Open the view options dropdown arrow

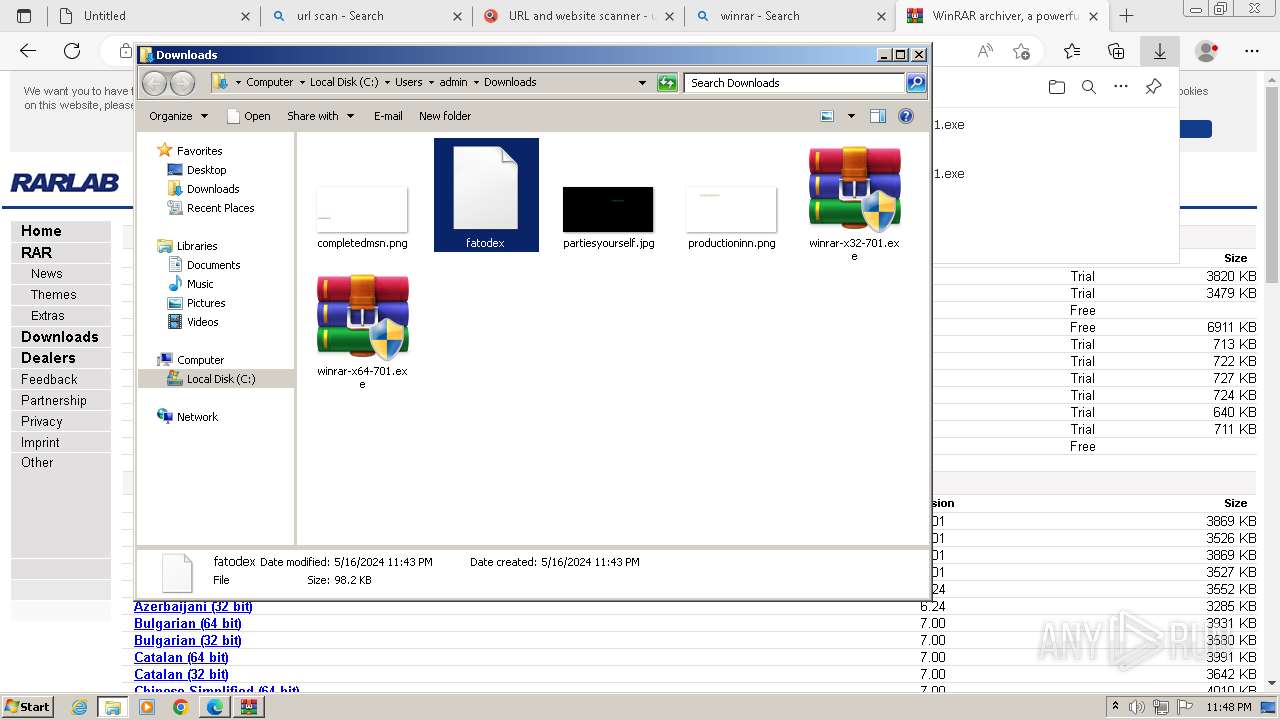851,116
